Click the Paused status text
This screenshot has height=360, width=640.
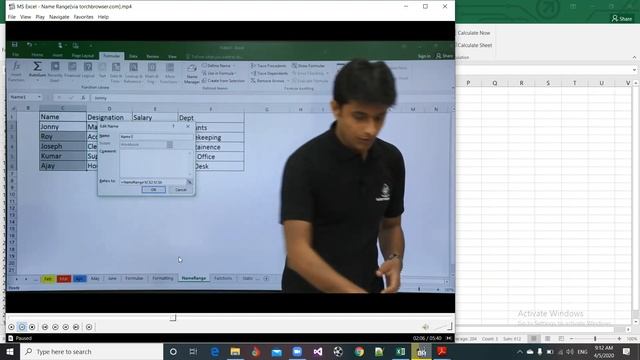[24, 338]
